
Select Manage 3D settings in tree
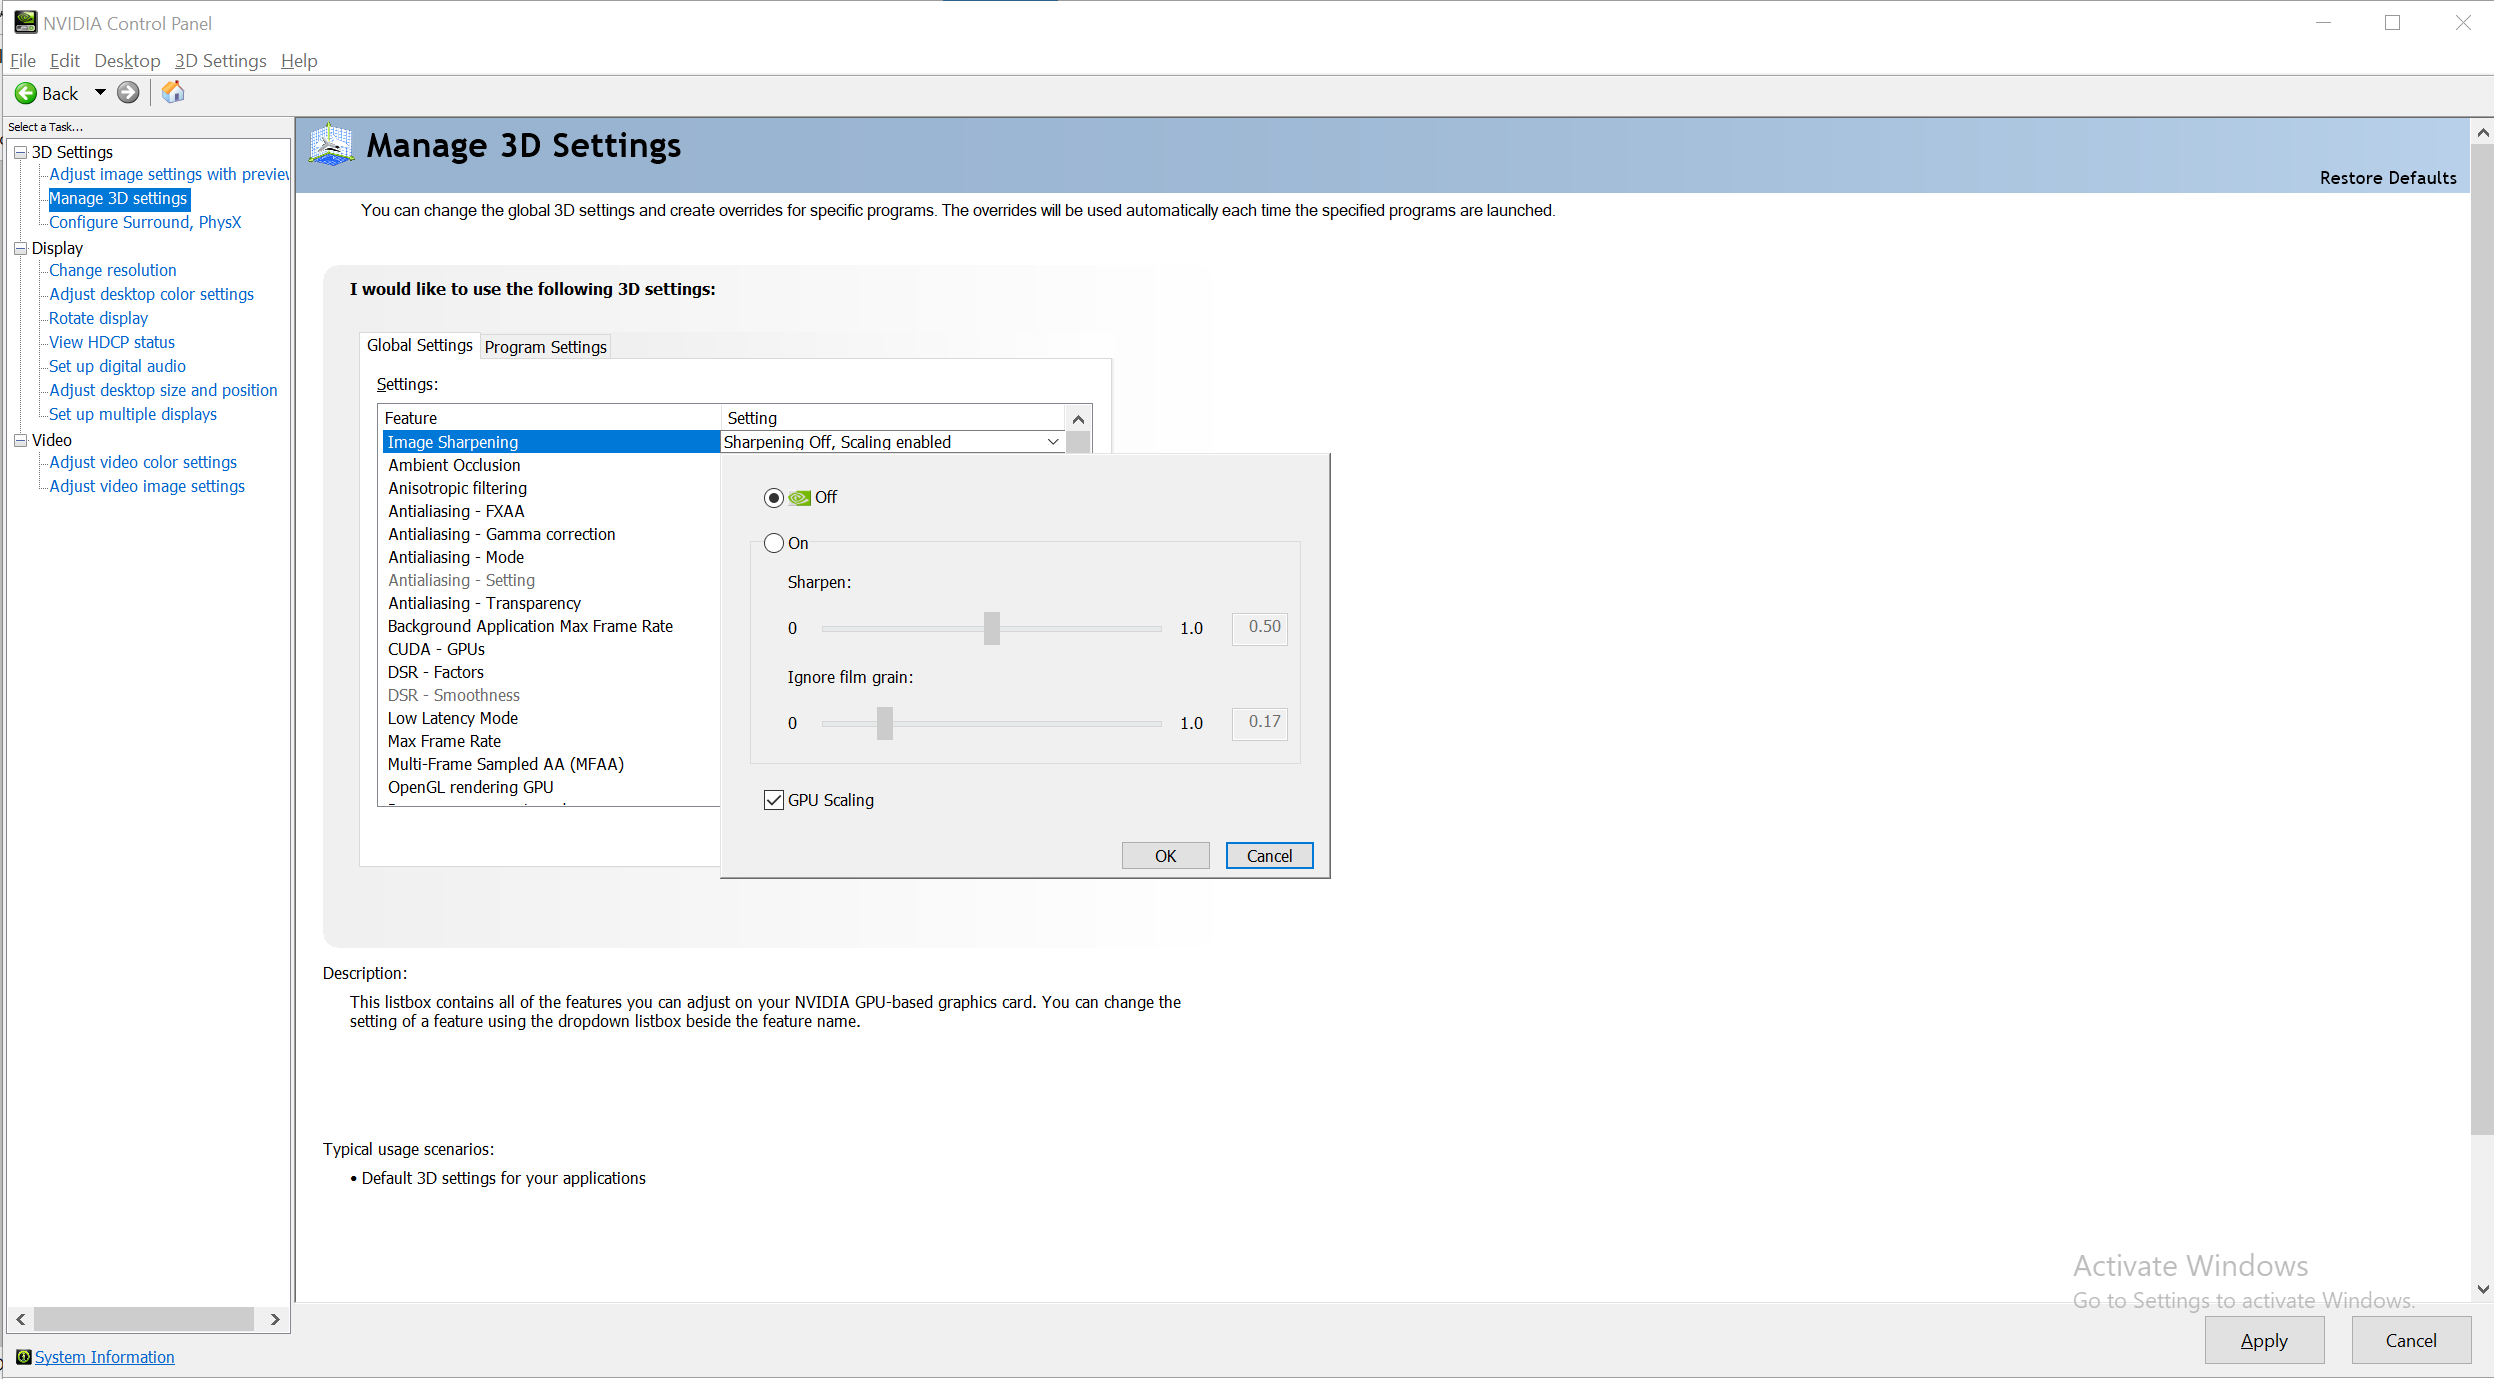tap(118, 198)
